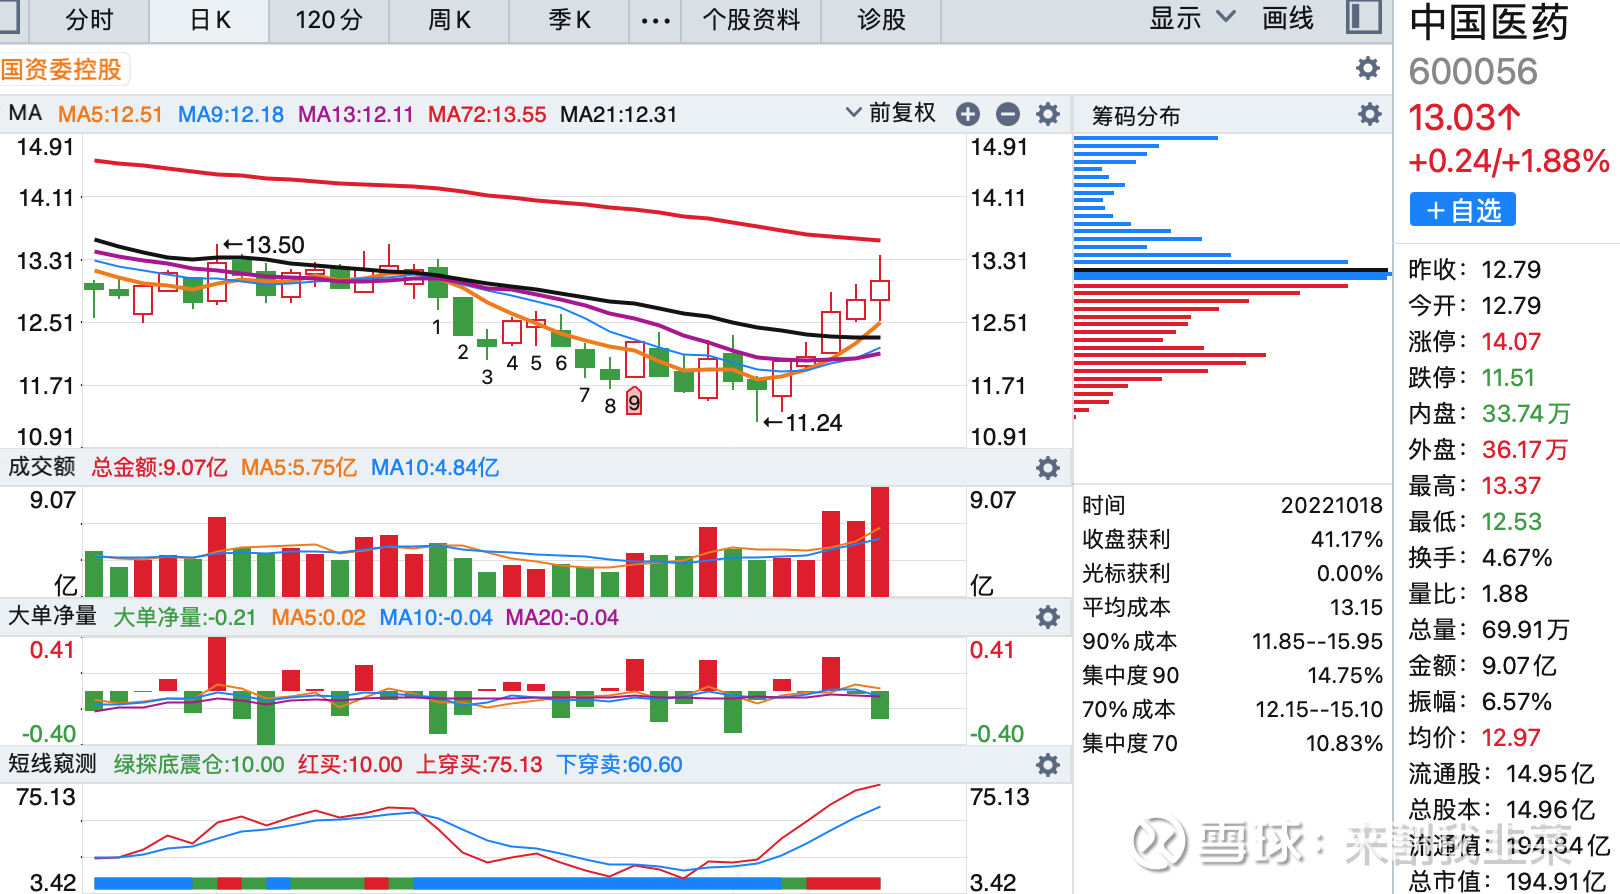The width and height of the screenshot is (1620, 894).
Task: Click the MA indicator label
Action: tap(26, 113)
